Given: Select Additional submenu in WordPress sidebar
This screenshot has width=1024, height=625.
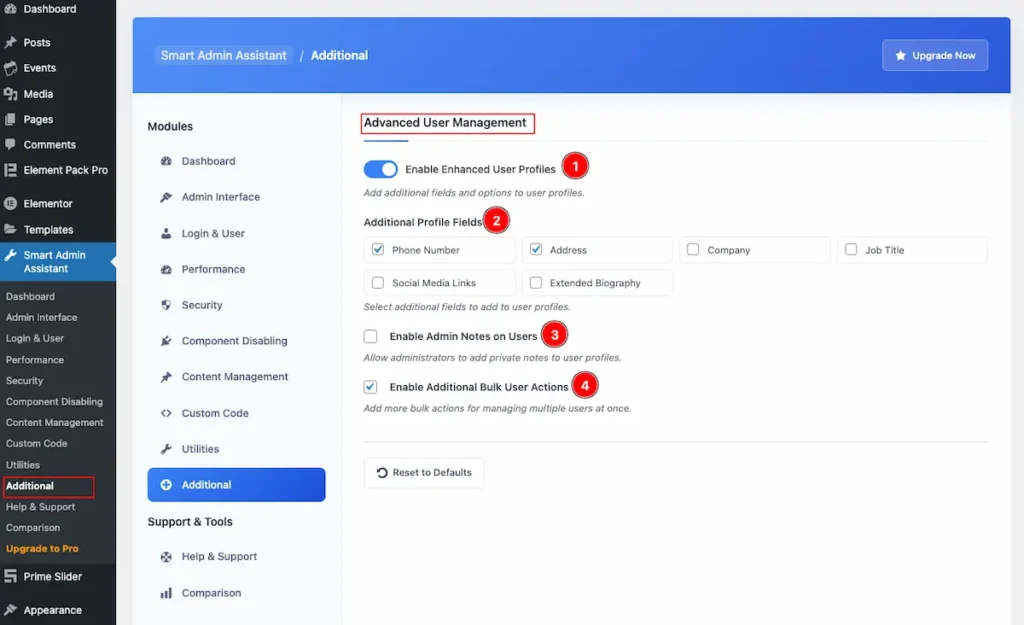Looking at the screenshot, I should click(29, 486).
